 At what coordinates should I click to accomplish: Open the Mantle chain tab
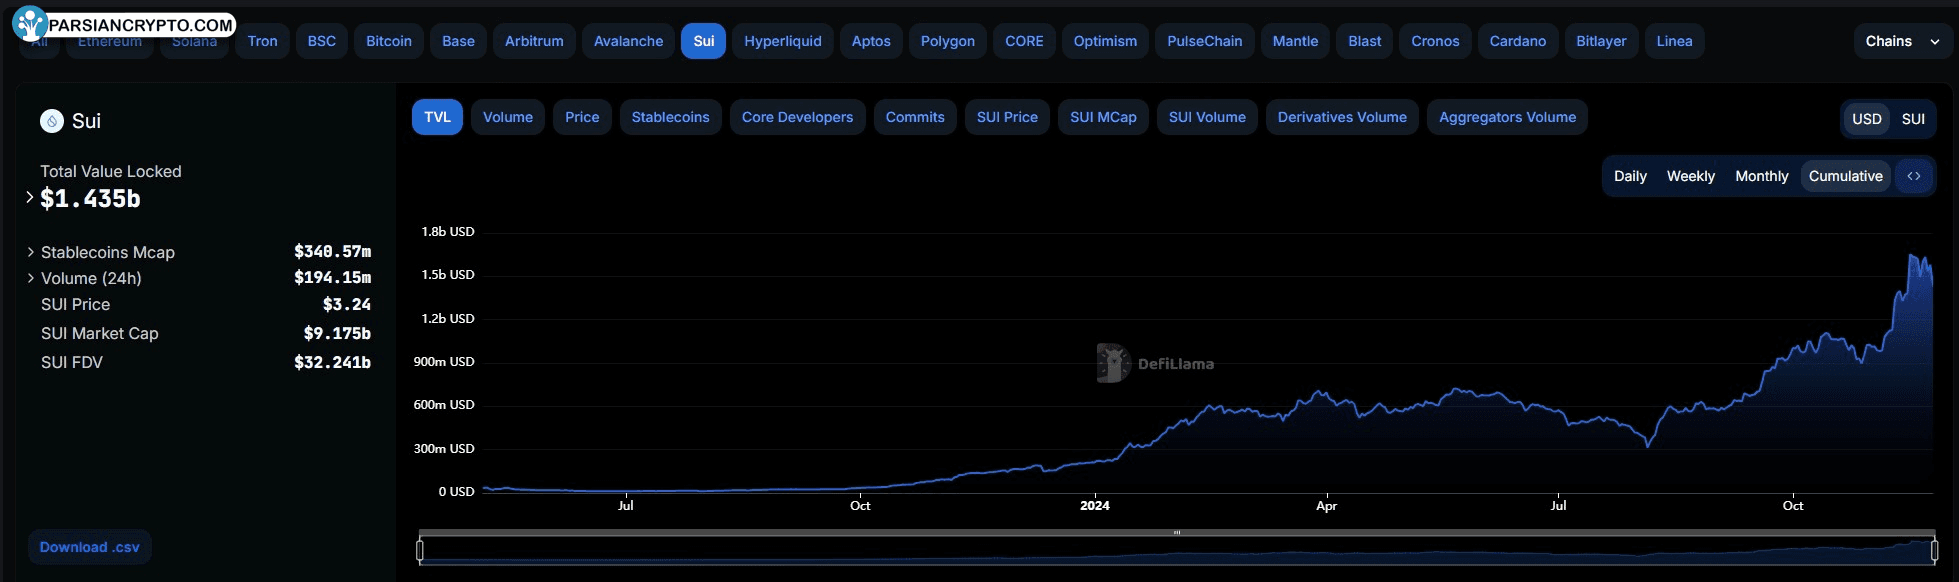coord(1295,41)
